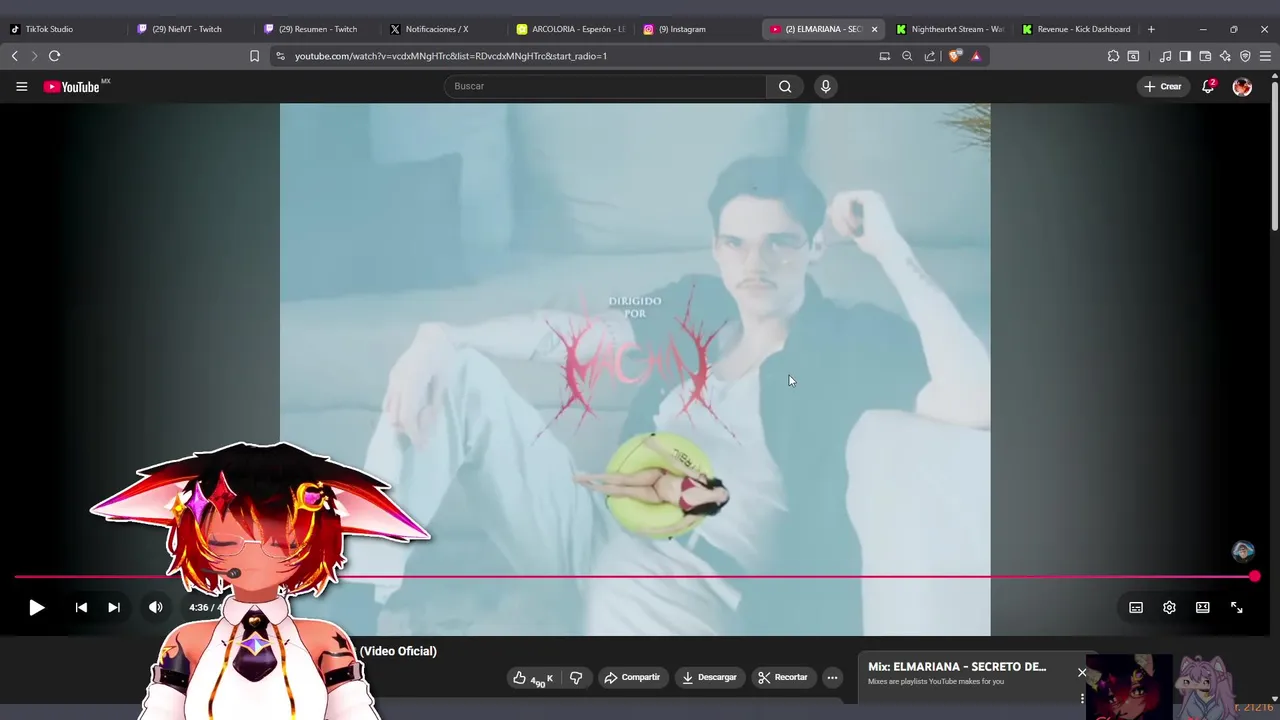Image resolution: width=1280 pixels, height=720 pixels.
Task: Open the ELMARIANA - SECRETO DE mix title
Action: click(x=957, y=666)
